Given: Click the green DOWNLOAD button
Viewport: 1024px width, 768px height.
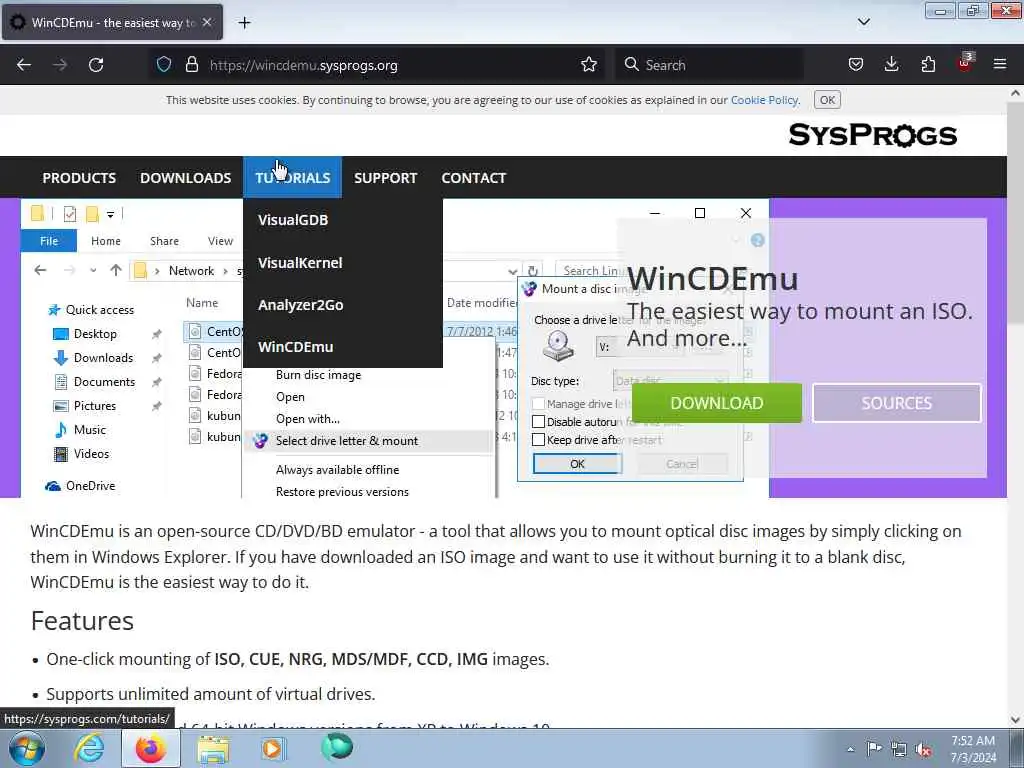Looking at the screenshot, I should (x=716, y=403).
